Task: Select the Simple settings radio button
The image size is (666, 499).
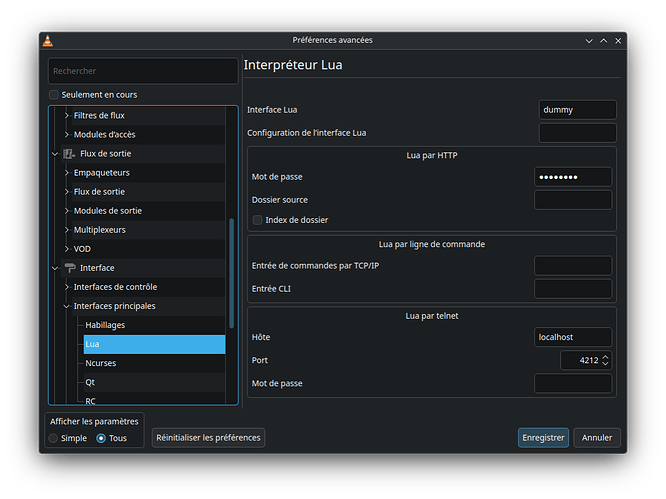Action: pyautogui.click(x=54, y=438)
